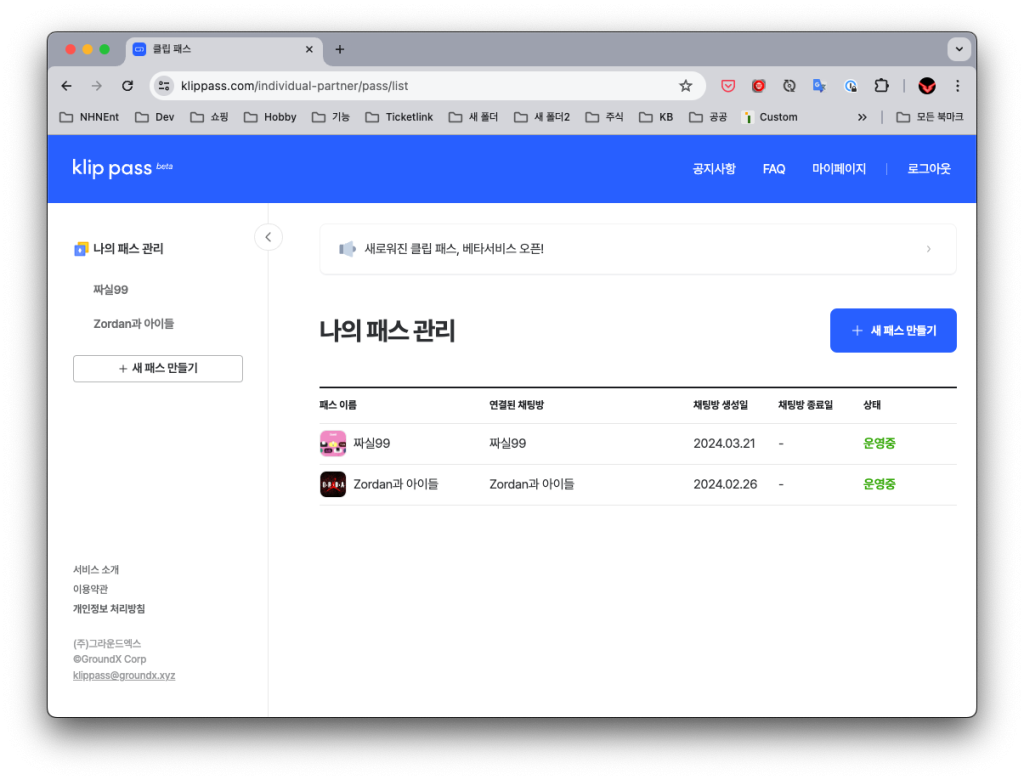Image resolution: width=1024 pixels, height=780 pixels.
Task: Open the Extensions puzzle icon
Action: (x=881, y=86)
